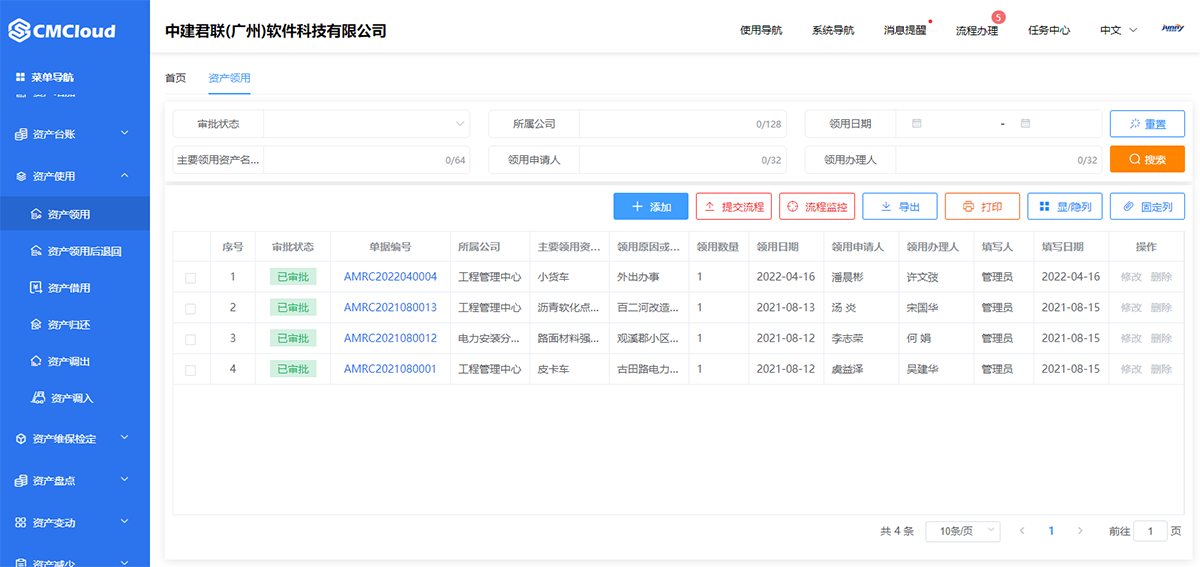Click the orange 搜索 search button
The width and height of the screenshot is (1200, 567).
coord(1147,159)
